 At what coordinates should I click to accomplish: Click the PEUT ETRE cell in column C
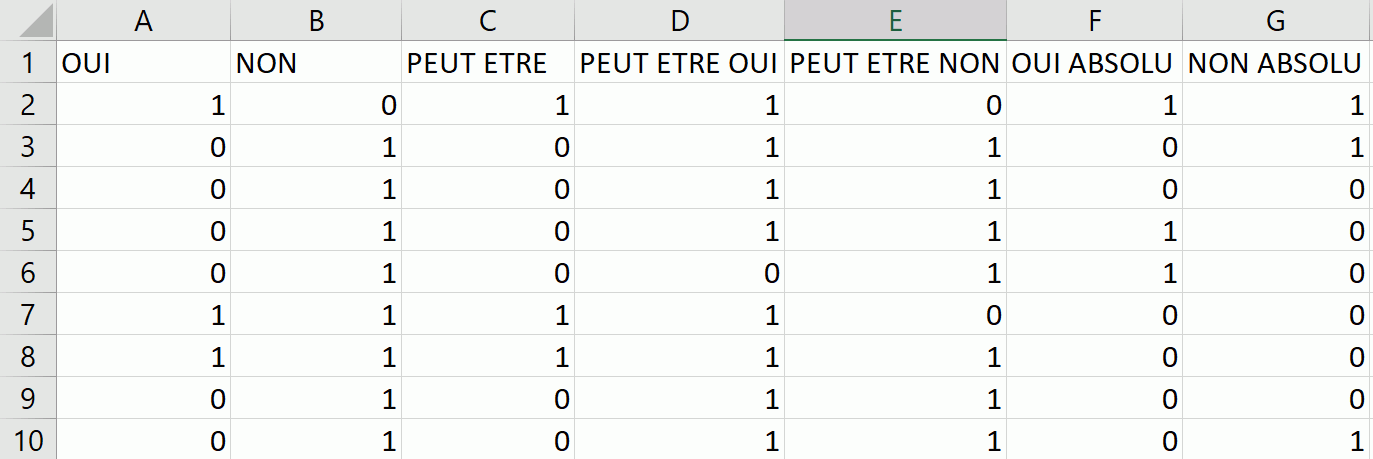point(487,63)
